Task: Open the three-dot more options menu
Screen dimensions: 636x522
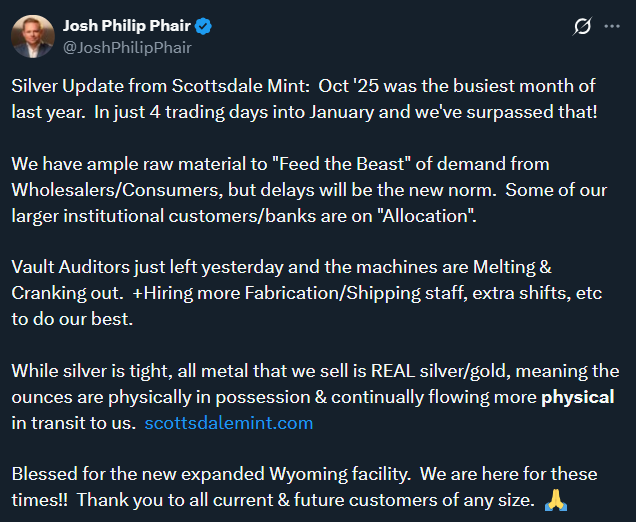Action: tap(612, 26)
